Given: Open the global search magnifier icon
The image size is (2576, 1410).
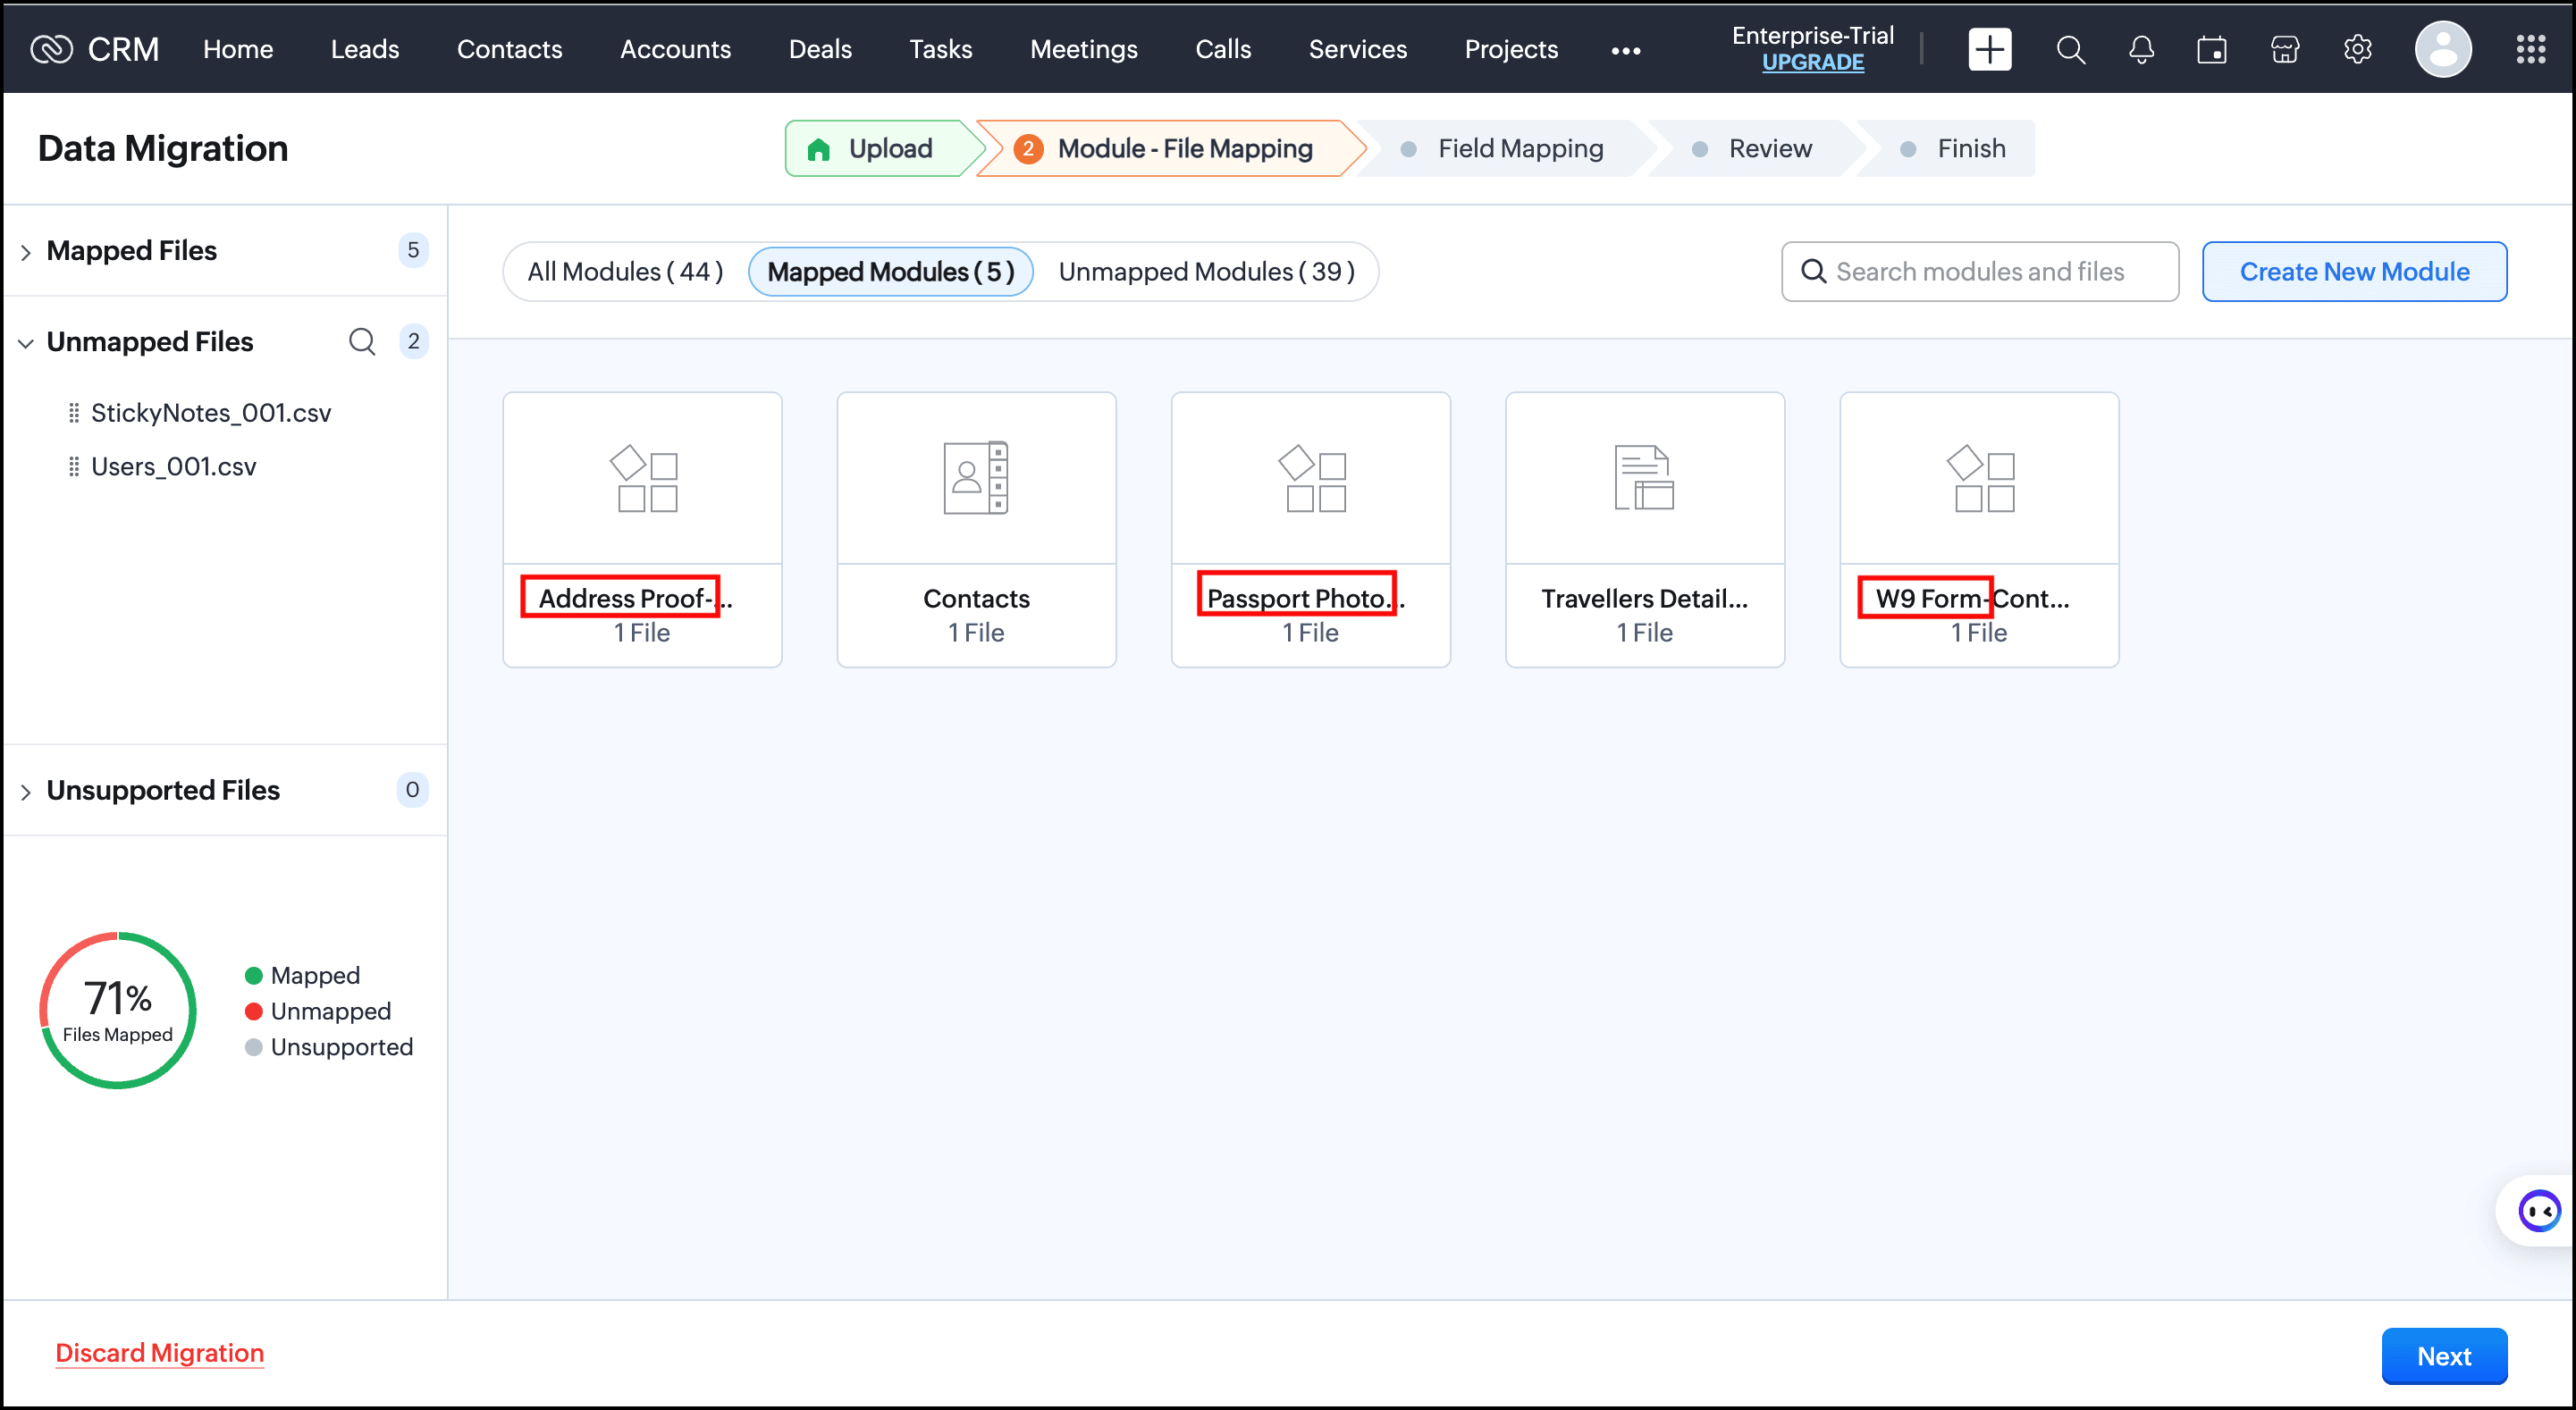Looking at the screenshot, I should pos(2070,49).
